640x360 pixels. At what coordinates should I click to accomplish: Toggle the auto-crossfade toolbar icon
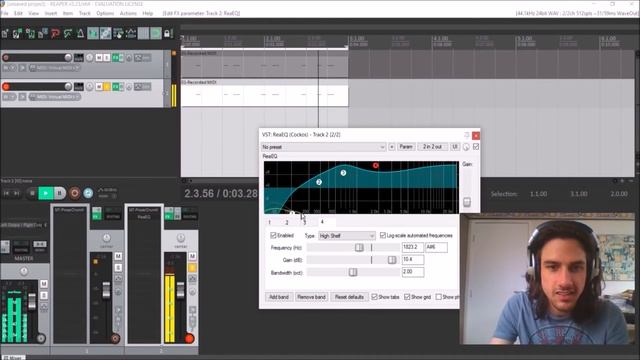click(93, 33)
